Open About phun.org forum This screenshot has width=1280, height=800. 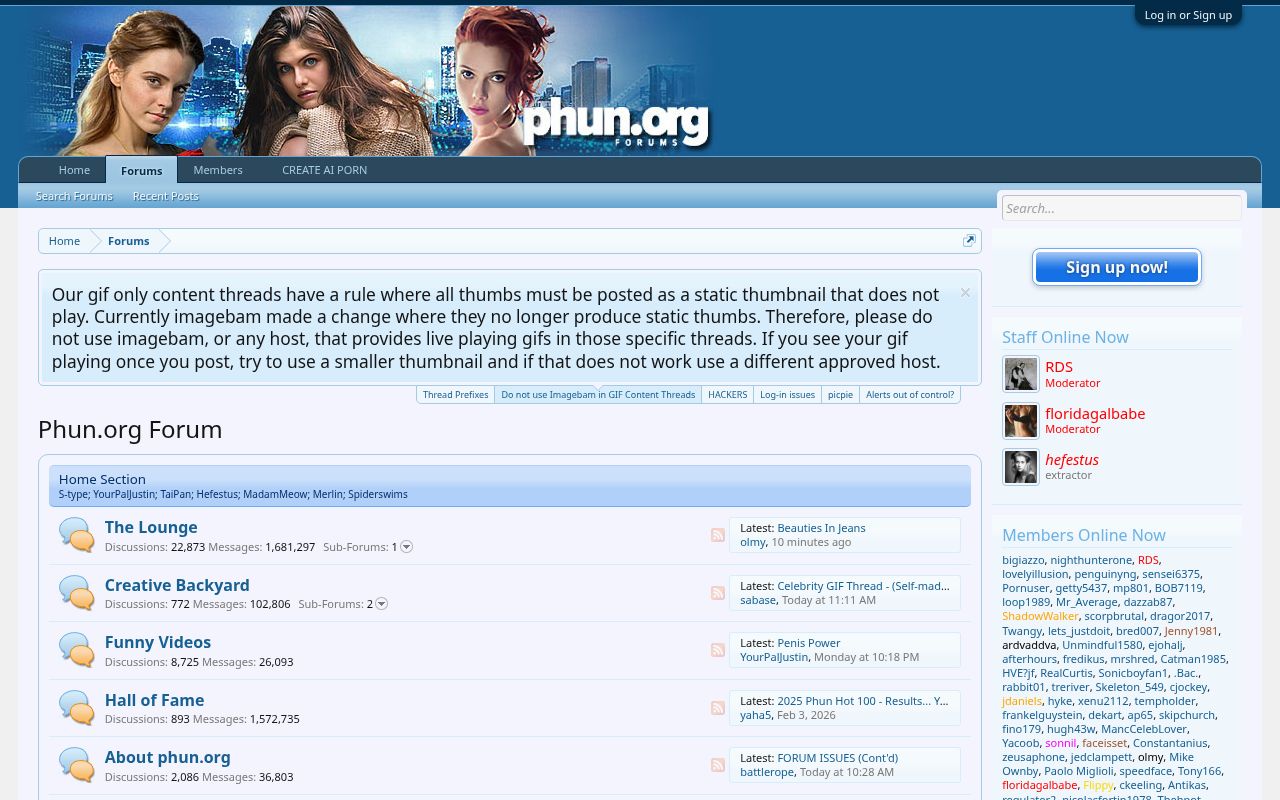coord(167,757)
